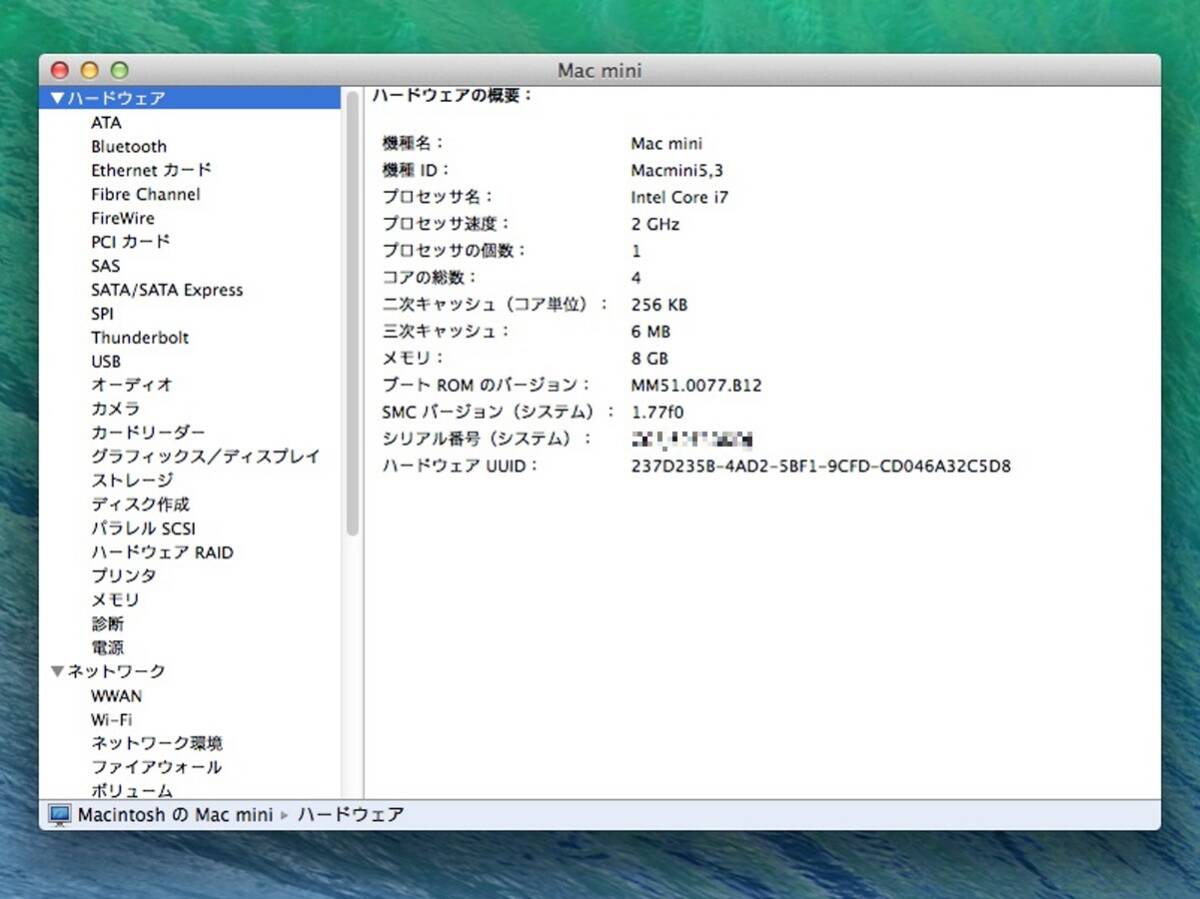Screen dimensions: 1200x899
Task: Click the 2 GHz processor speed value
Action: tap(656, 224)
